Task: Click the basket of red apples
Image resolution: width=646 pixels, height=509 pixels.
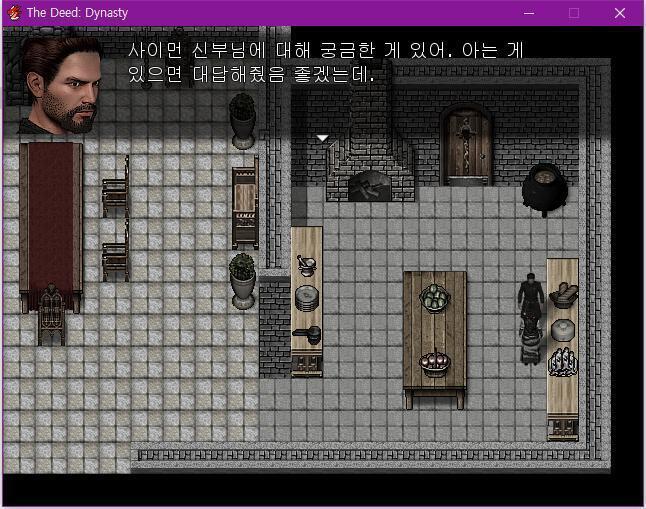Action: 435,363
